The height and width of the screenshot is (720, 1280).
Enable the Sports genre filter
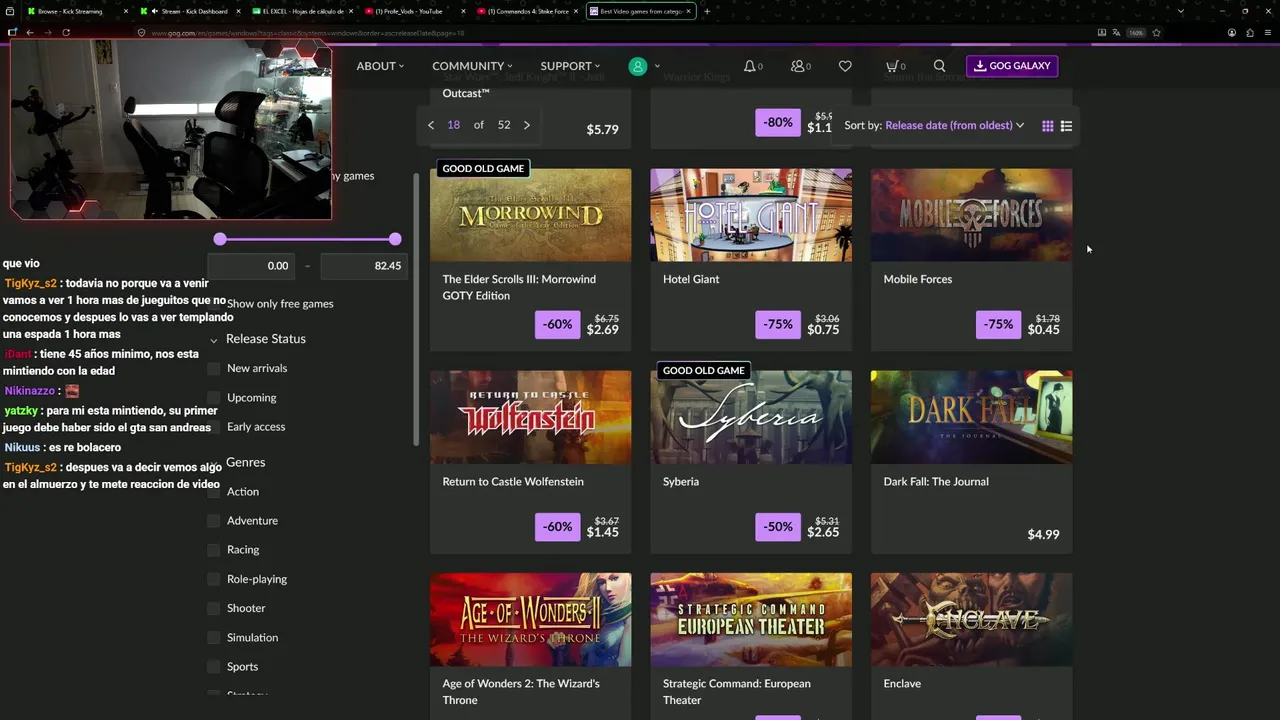(213, 667)
